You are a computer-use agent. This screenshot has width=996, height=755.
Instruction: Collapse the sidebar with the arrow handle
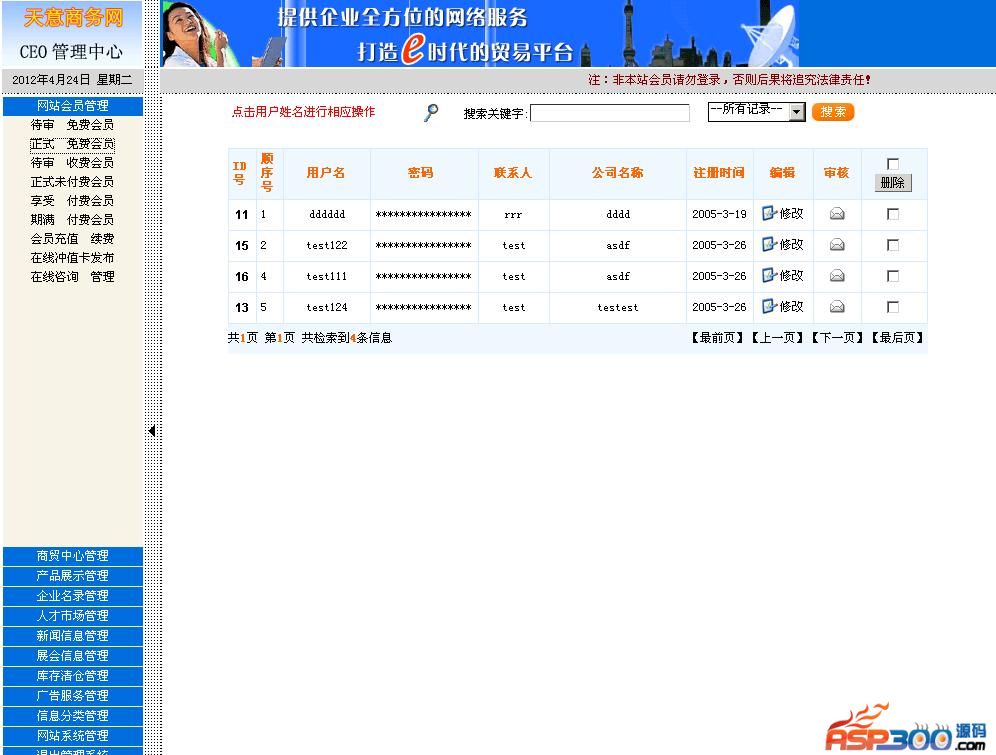coord(152,431)
